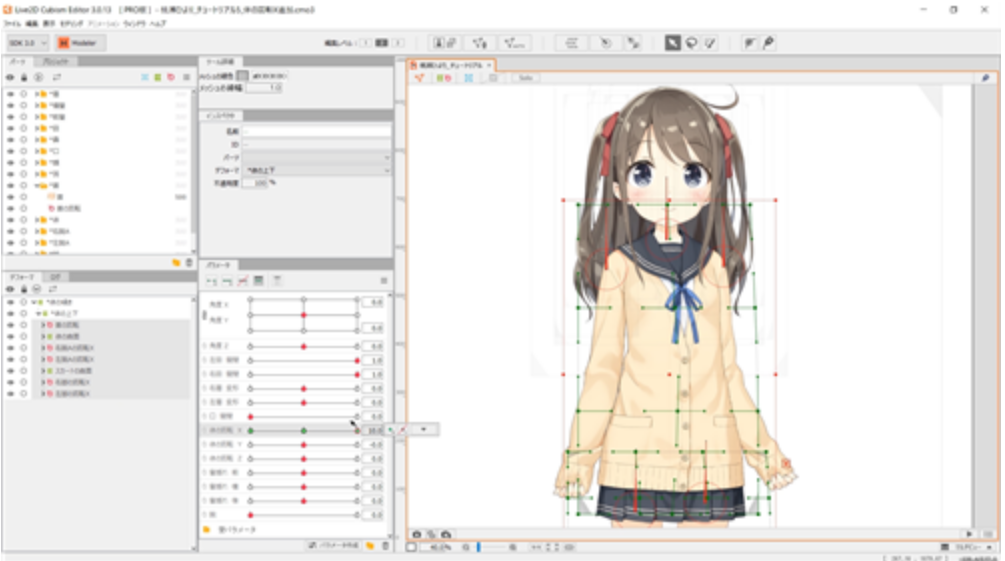
Task: Click the manual mesh edit icon
Action: point(479,43)
